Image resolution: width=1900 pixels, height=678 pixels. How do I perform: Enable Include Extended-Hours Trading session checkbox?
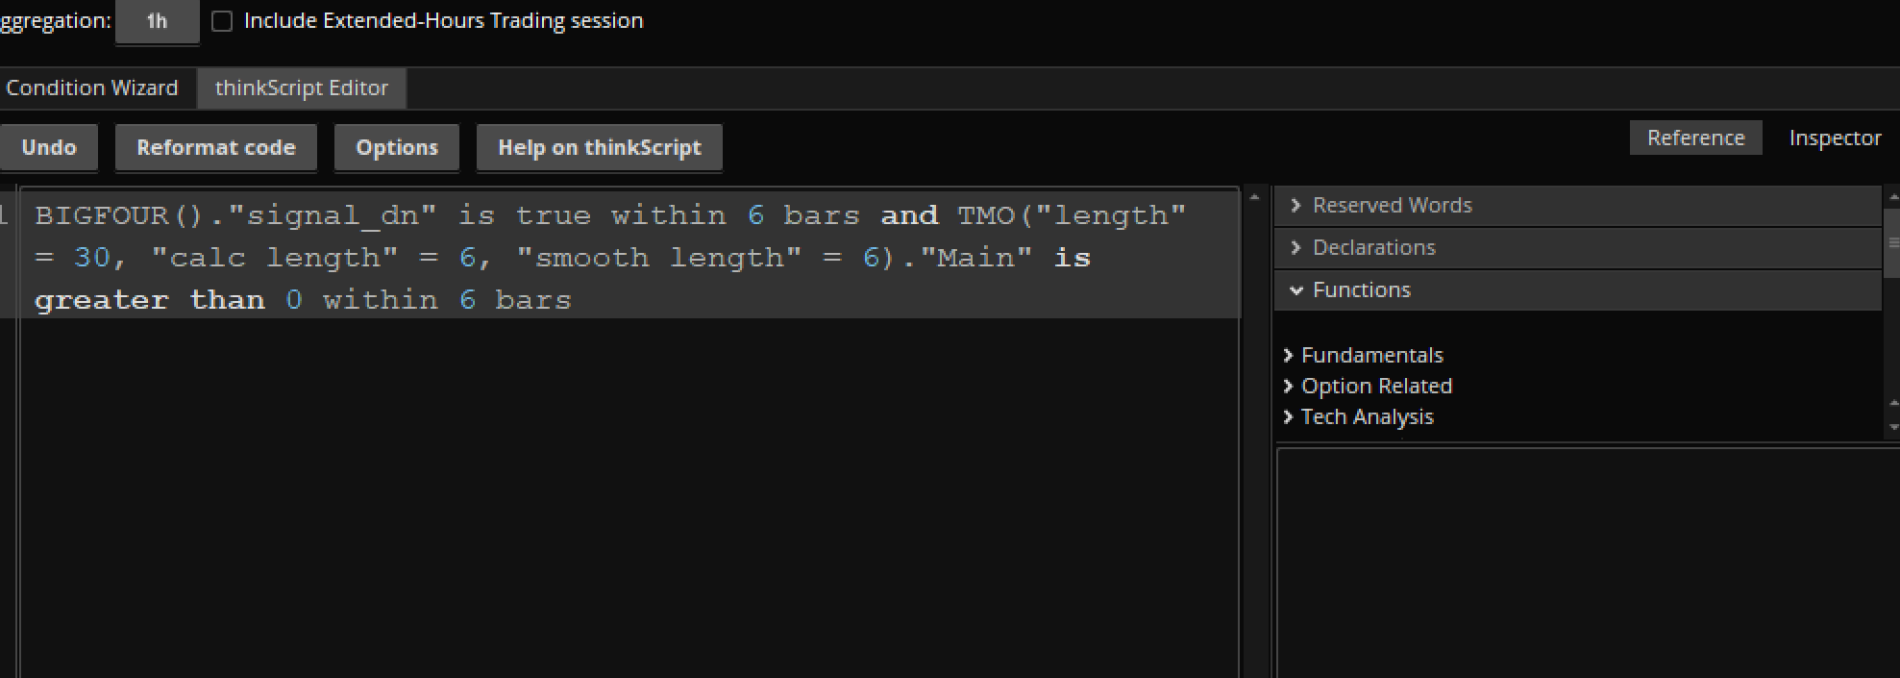click(222, 21)
